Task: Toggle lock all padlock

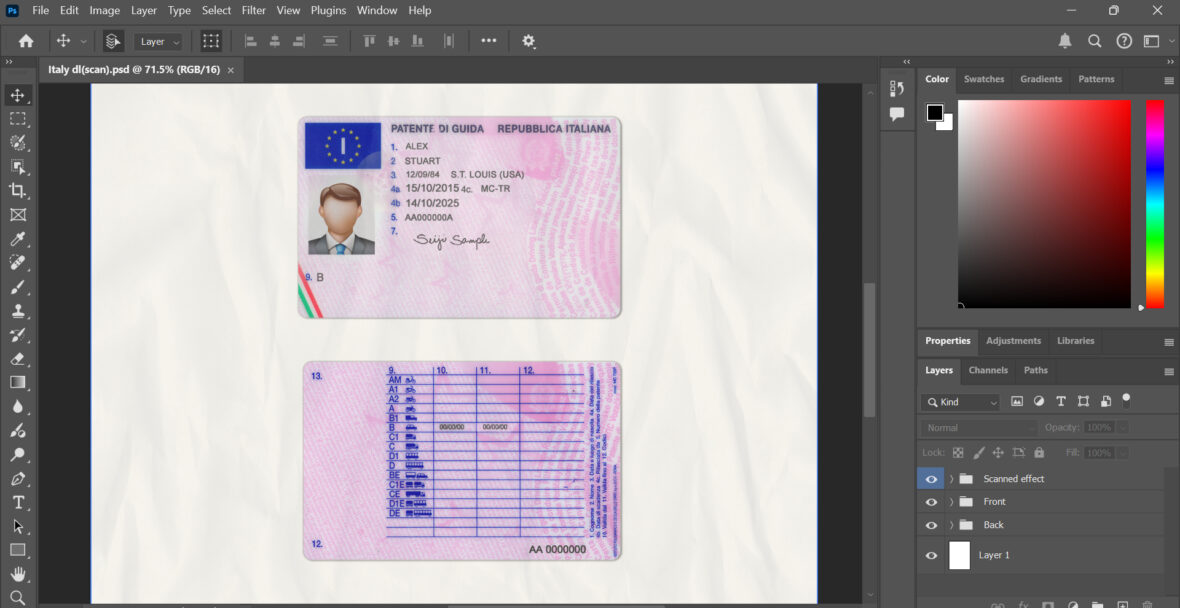Action: point(1039,453)
